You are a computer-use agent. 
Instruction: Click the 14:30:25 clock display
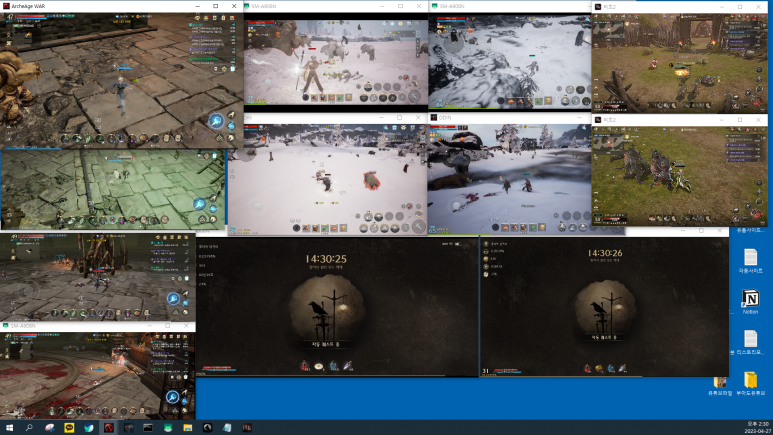(x=326, y=258)
